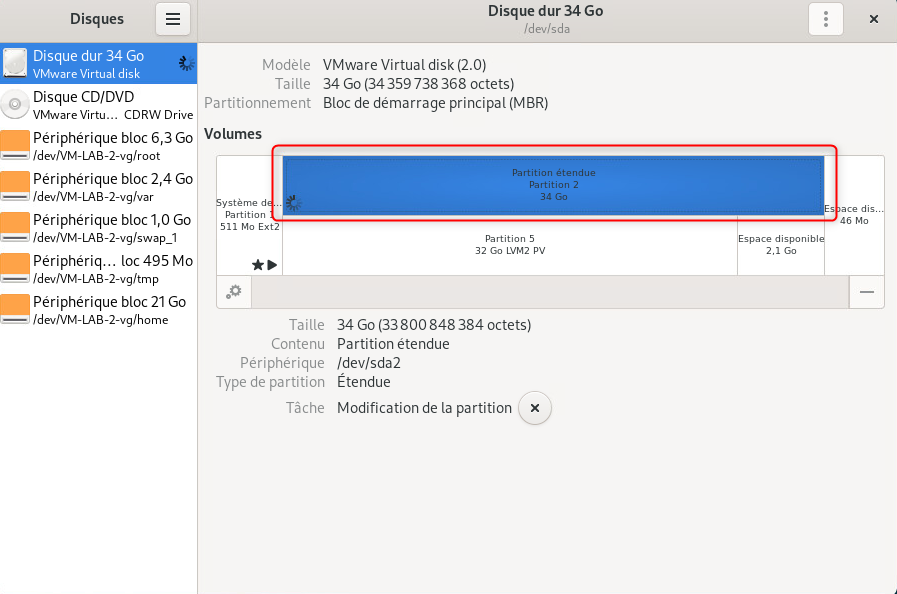897x594 pixels.
Task: Select the VM-LAB-2-vg/home block device icon
Action: [15, 310]
